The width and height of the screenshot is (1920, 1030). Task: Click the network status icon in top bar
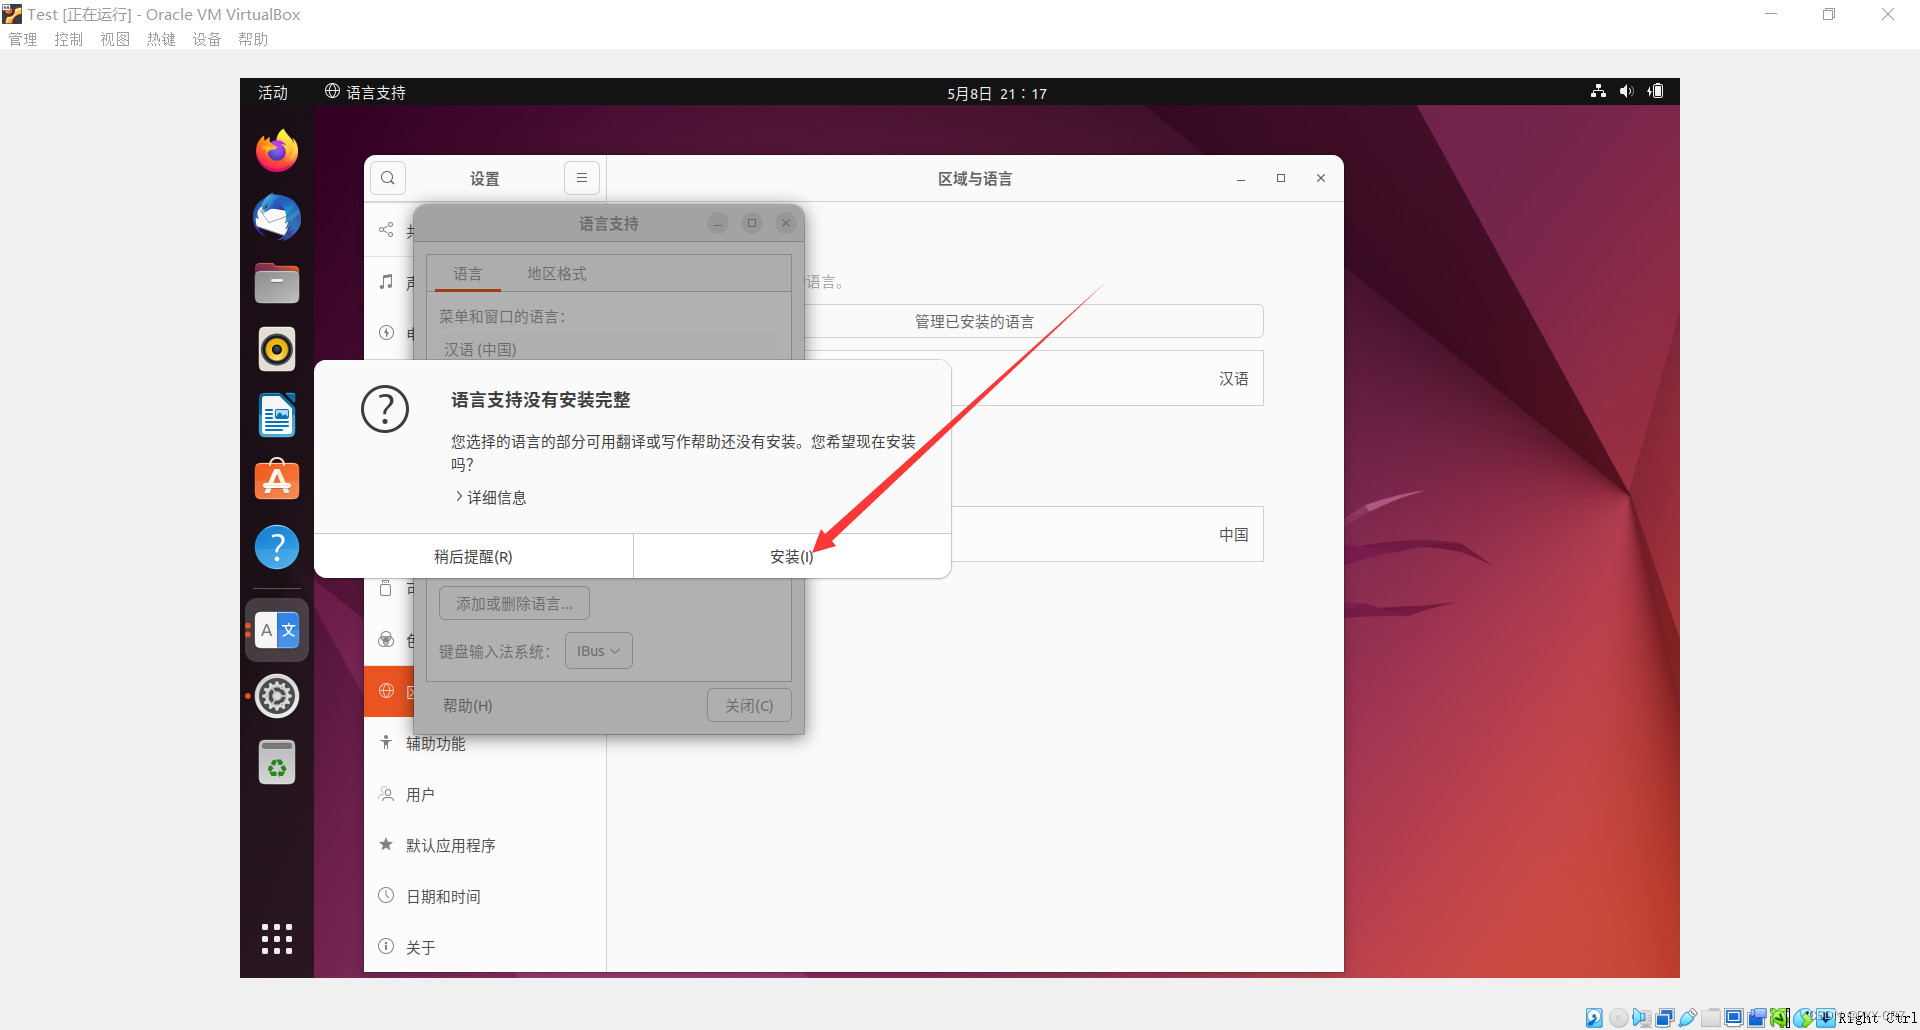coord(1598,91)
